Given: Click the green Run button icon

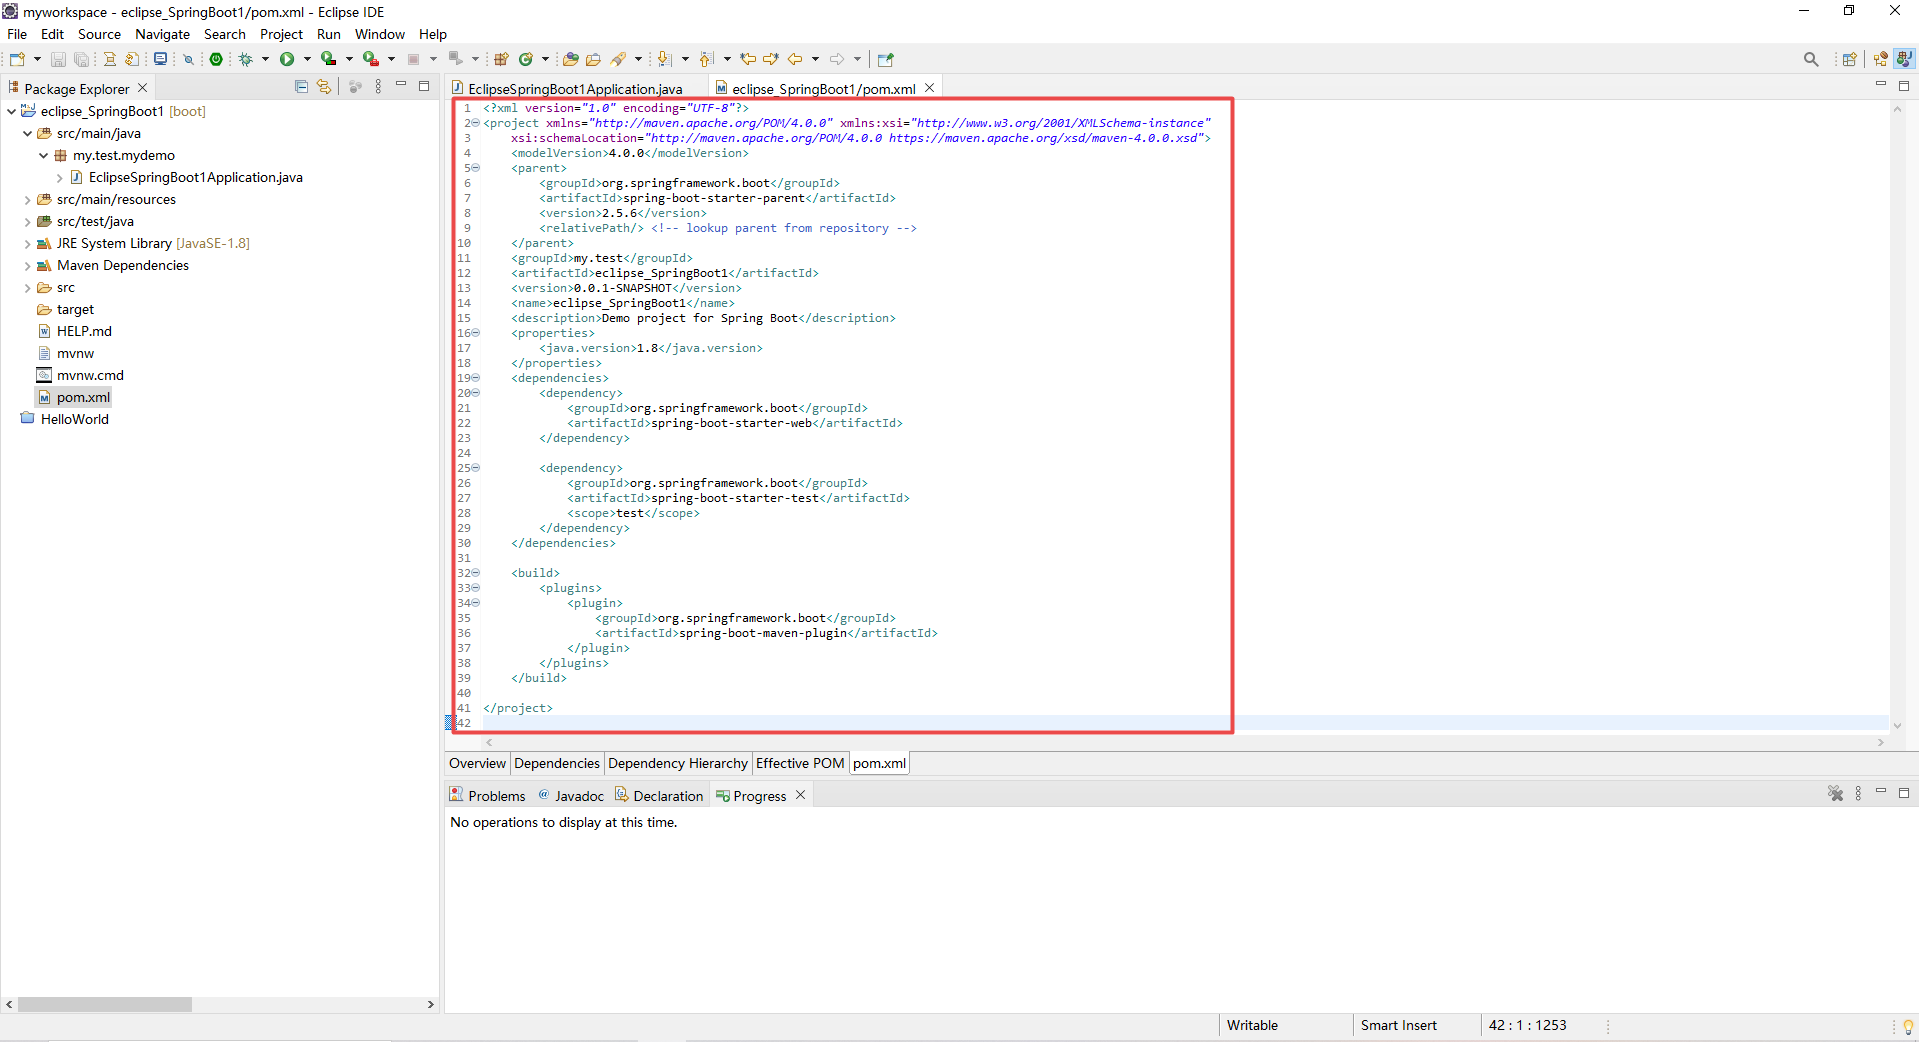Looking at the screenshot, I should 287,59.
